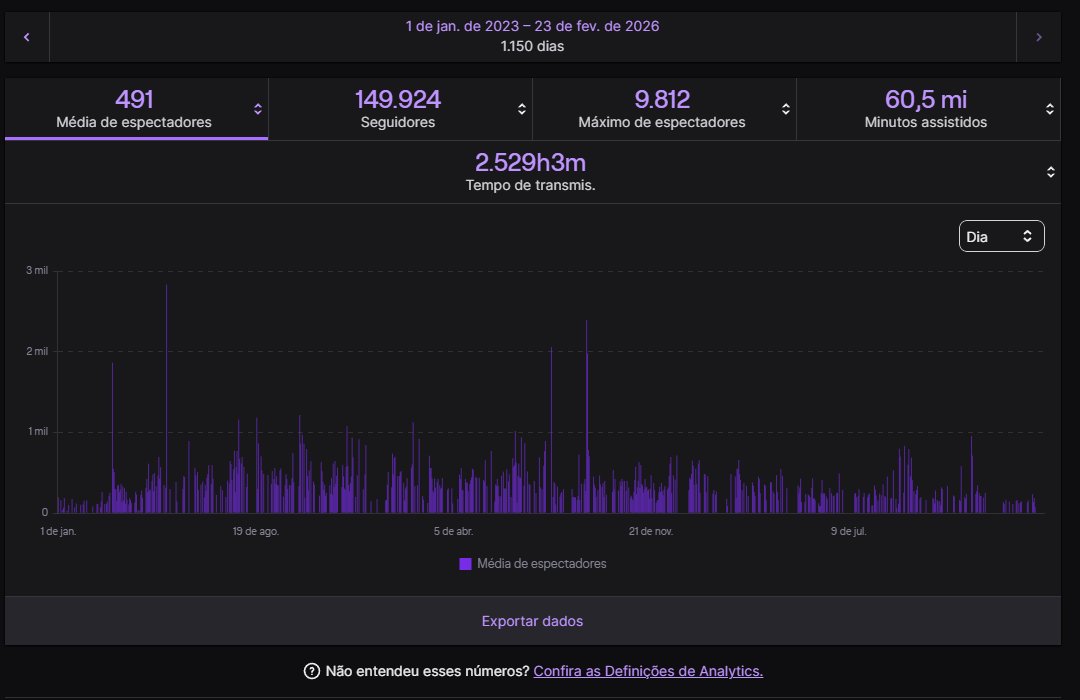Viewport: 1080px width, 700px height.
Task: Click the 19 de ago. axis date
Action: (256, 531)
